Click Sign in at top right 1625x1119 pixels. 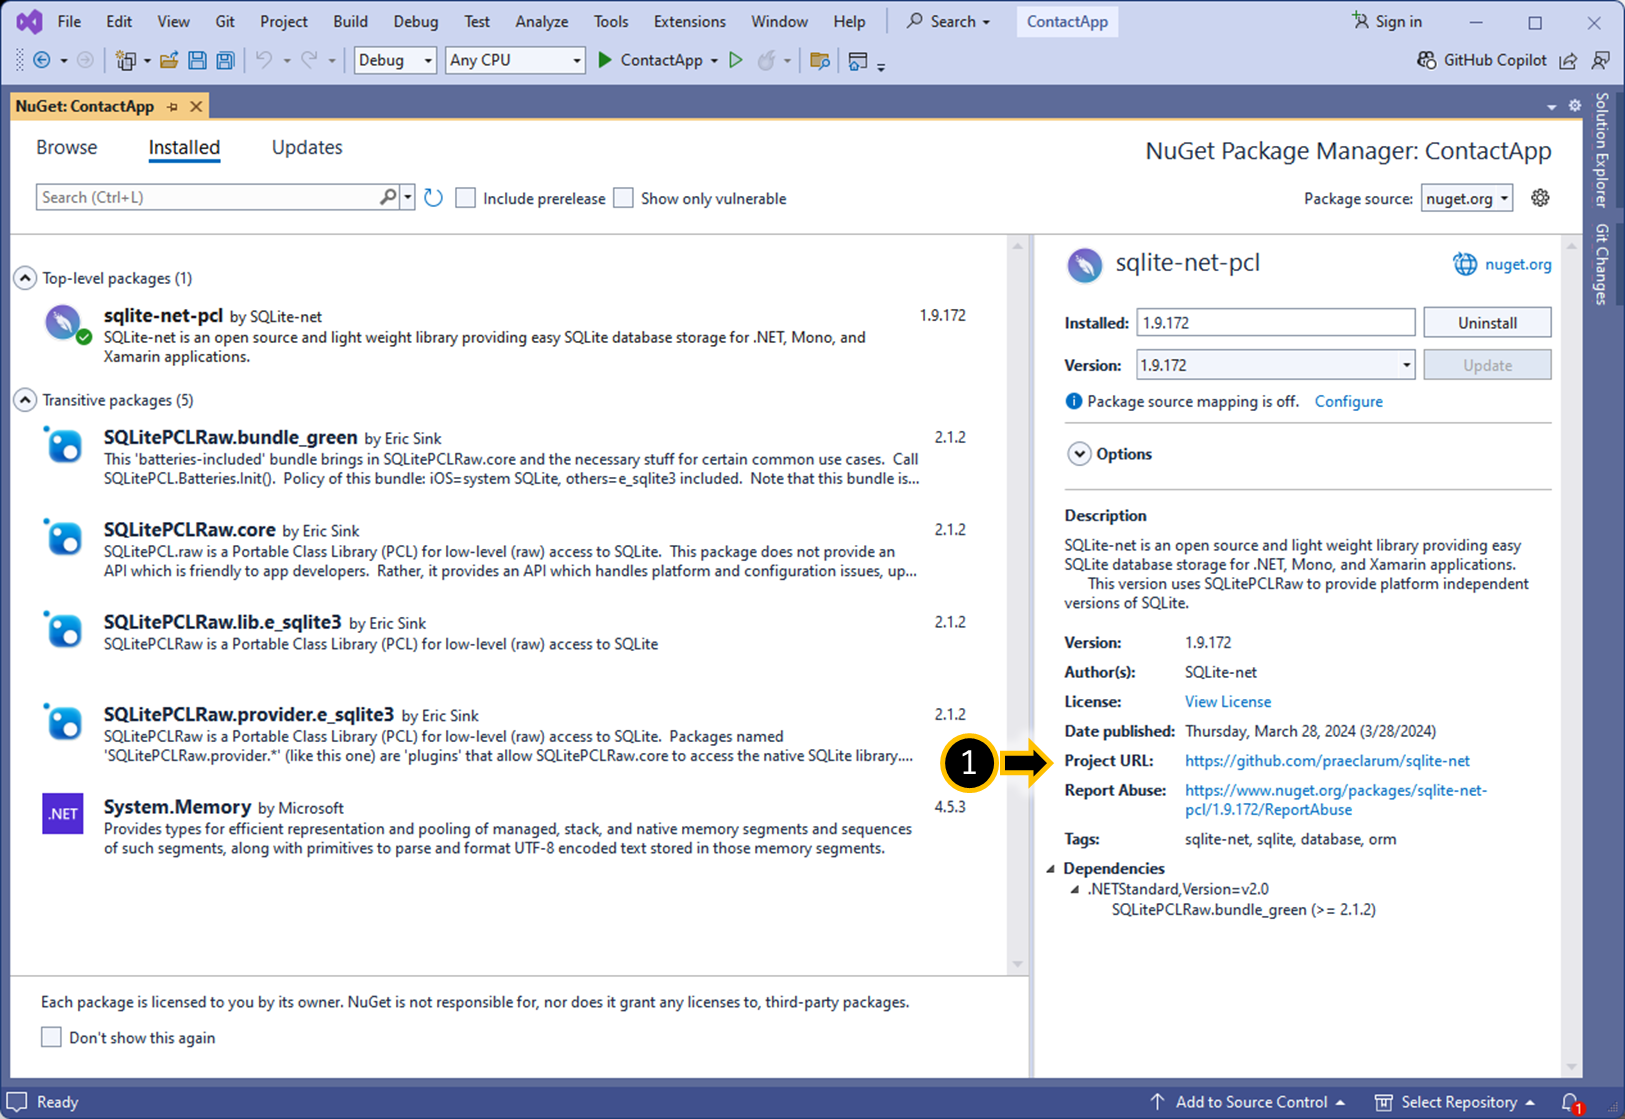(x=1386, y=21)
